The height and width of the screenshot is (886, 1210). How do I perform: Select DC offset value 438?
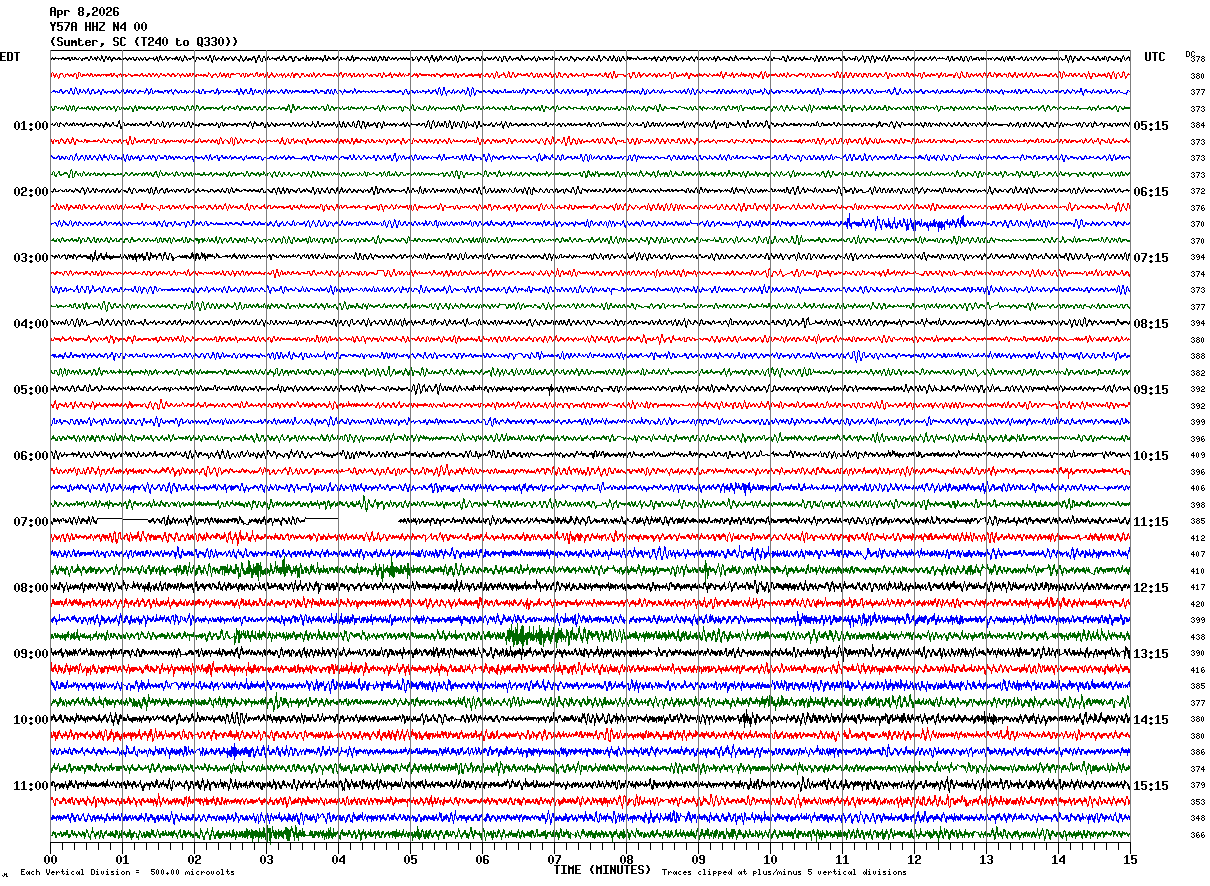1197,637
